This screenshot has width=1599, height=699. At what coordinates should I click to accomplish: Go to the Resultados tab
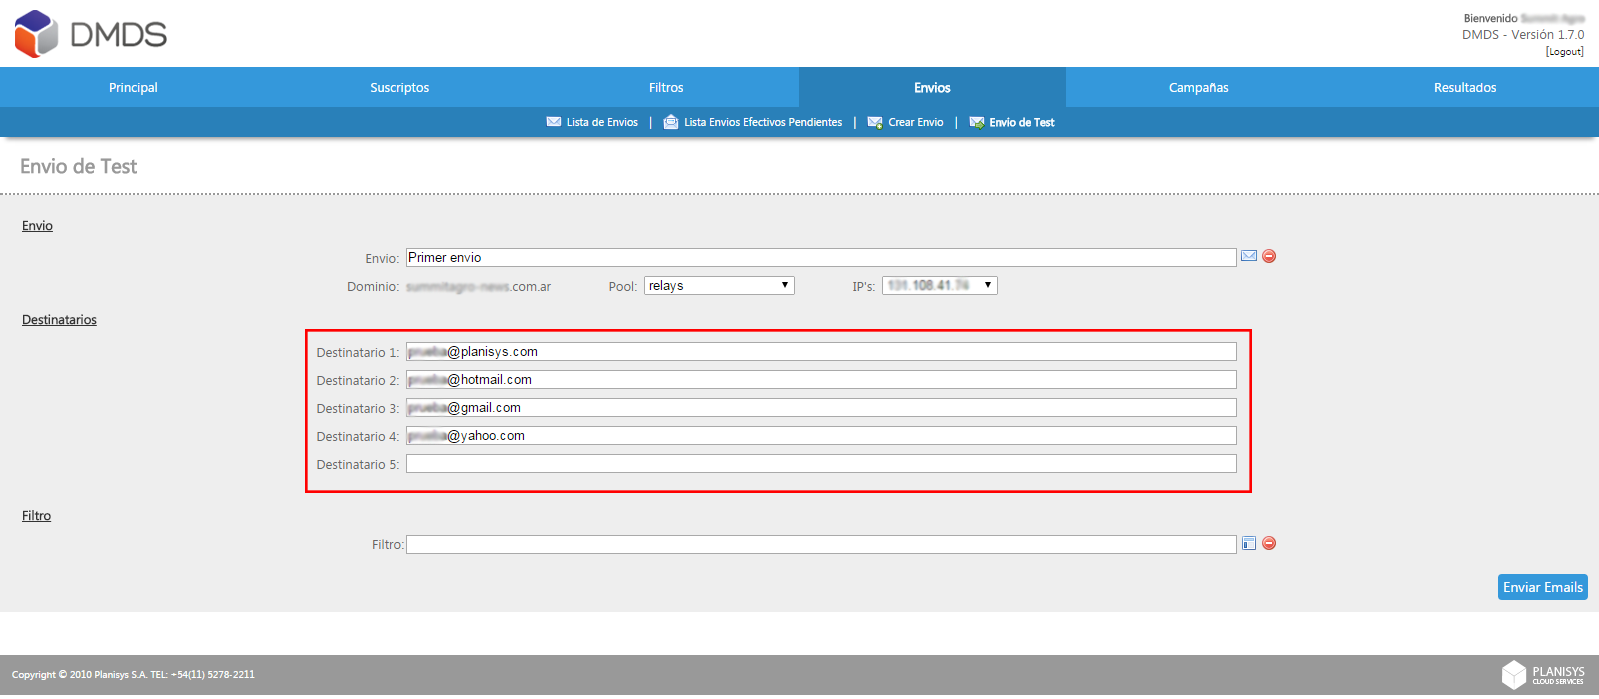click(x=1465, y=88)
